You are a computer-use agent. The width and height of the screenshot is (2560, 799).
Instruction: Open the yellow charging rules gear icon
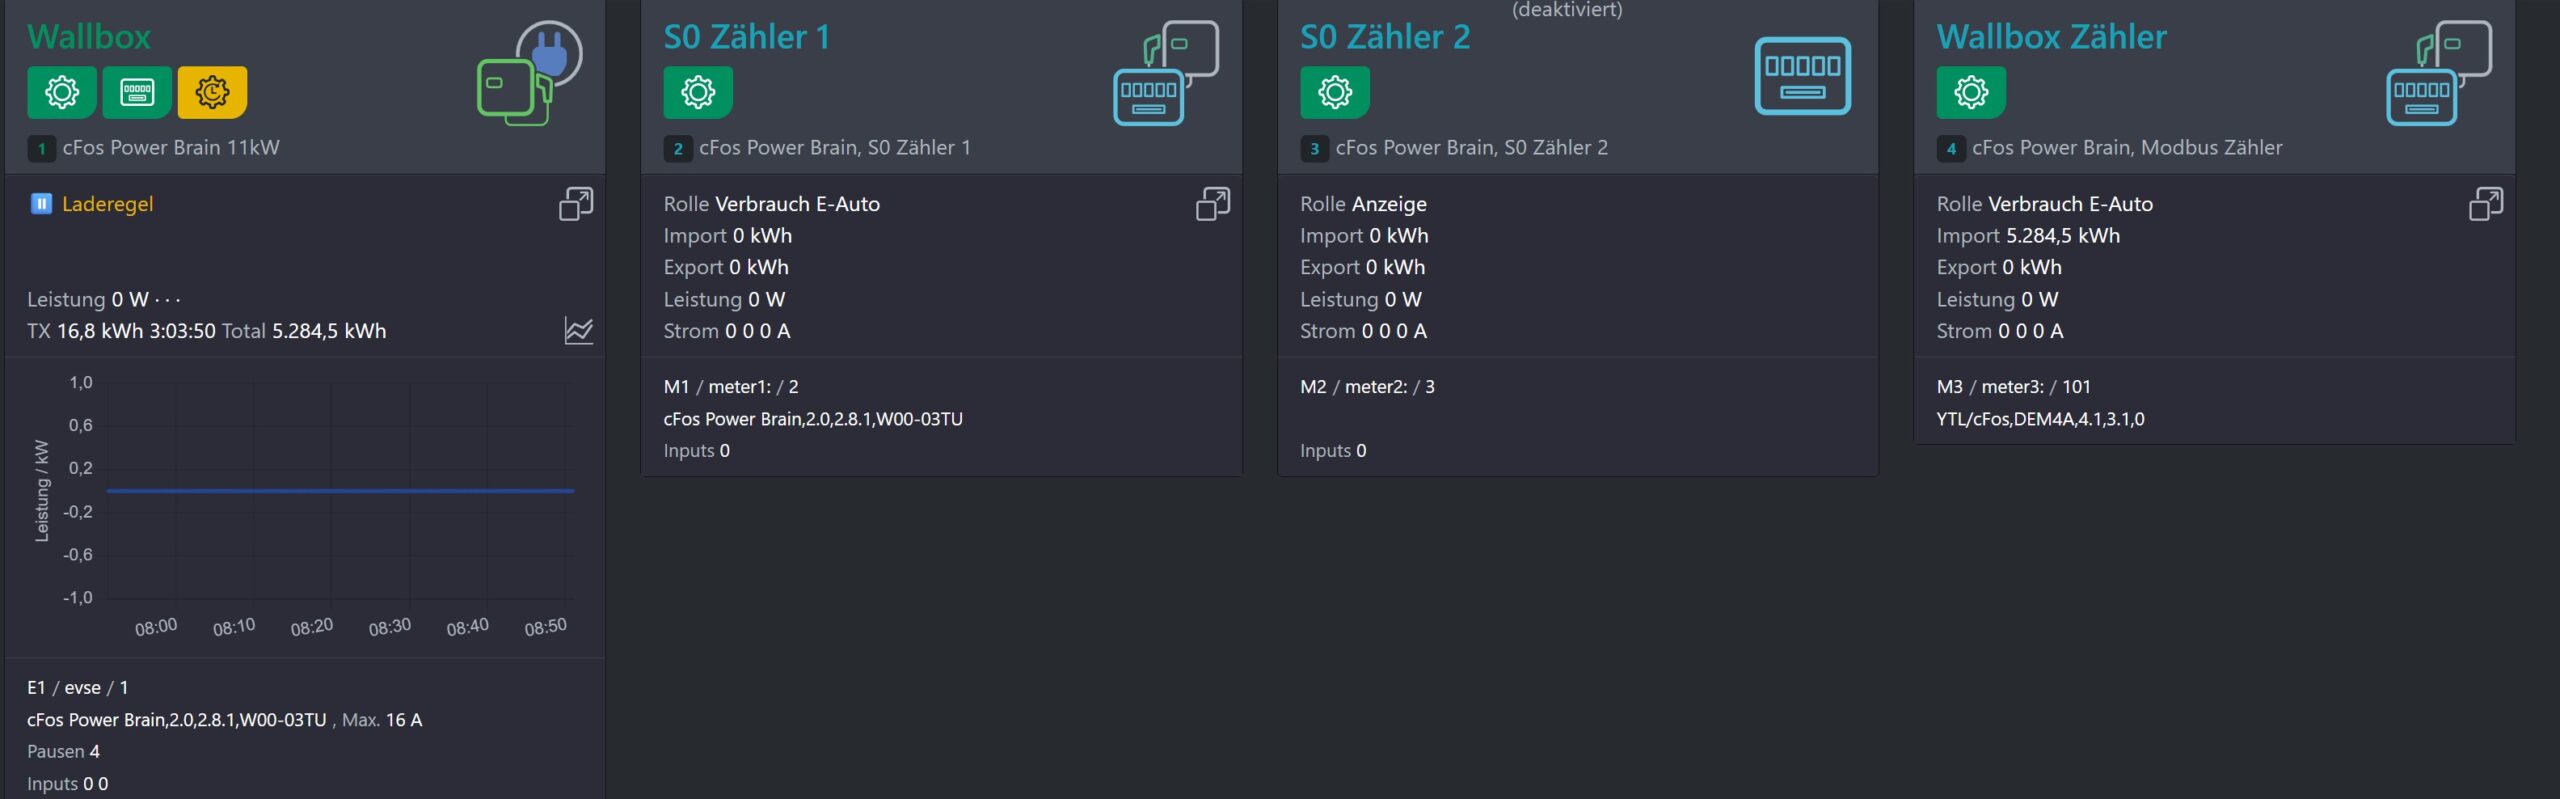[212, 92]
